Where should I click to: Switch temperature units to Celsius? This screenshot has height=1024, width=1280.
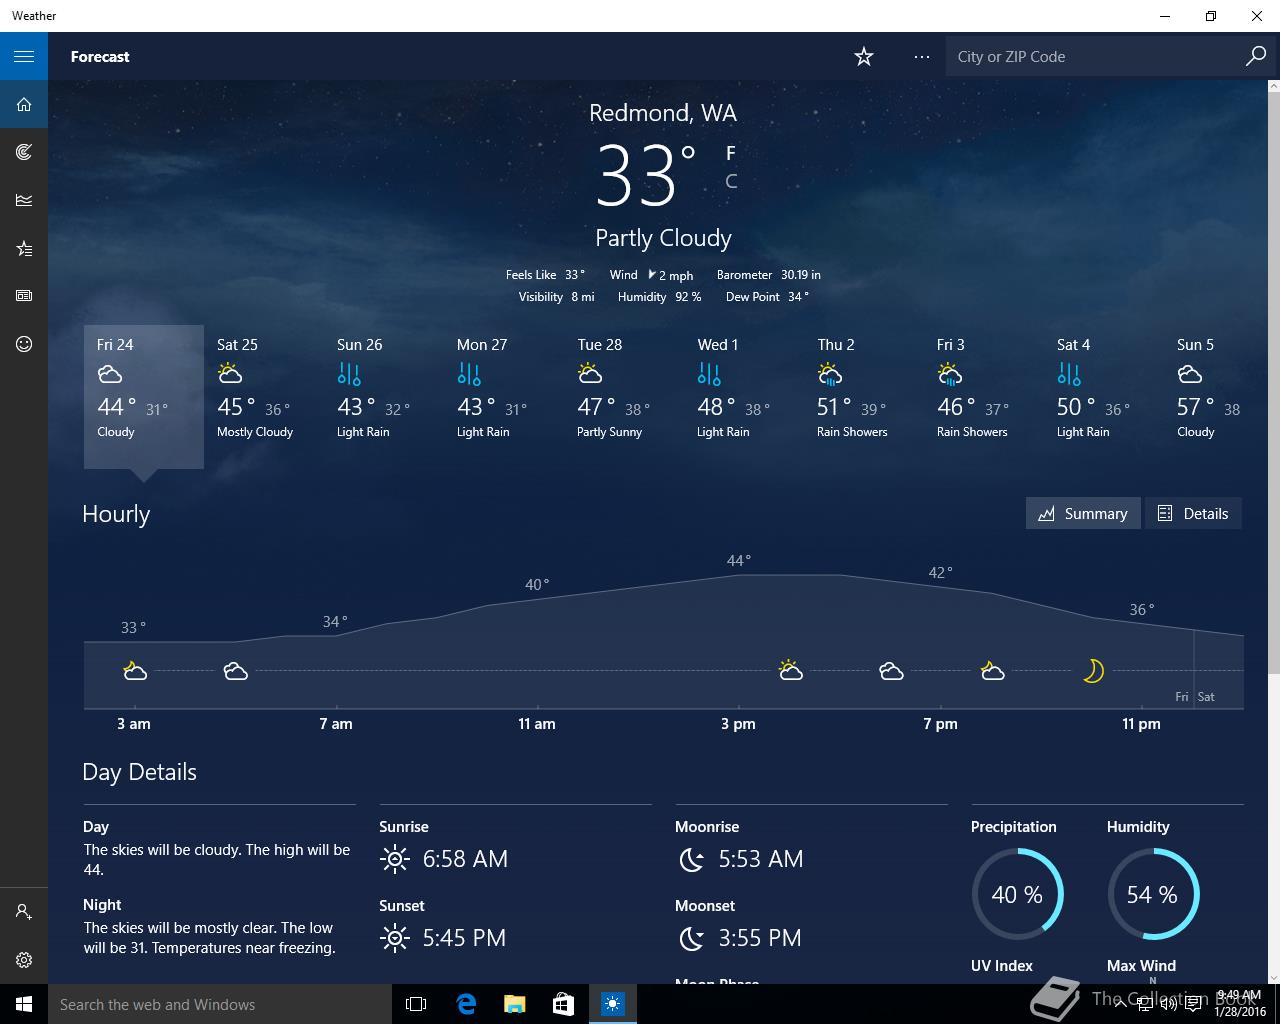pyautogui.click(x=731, y=181)
